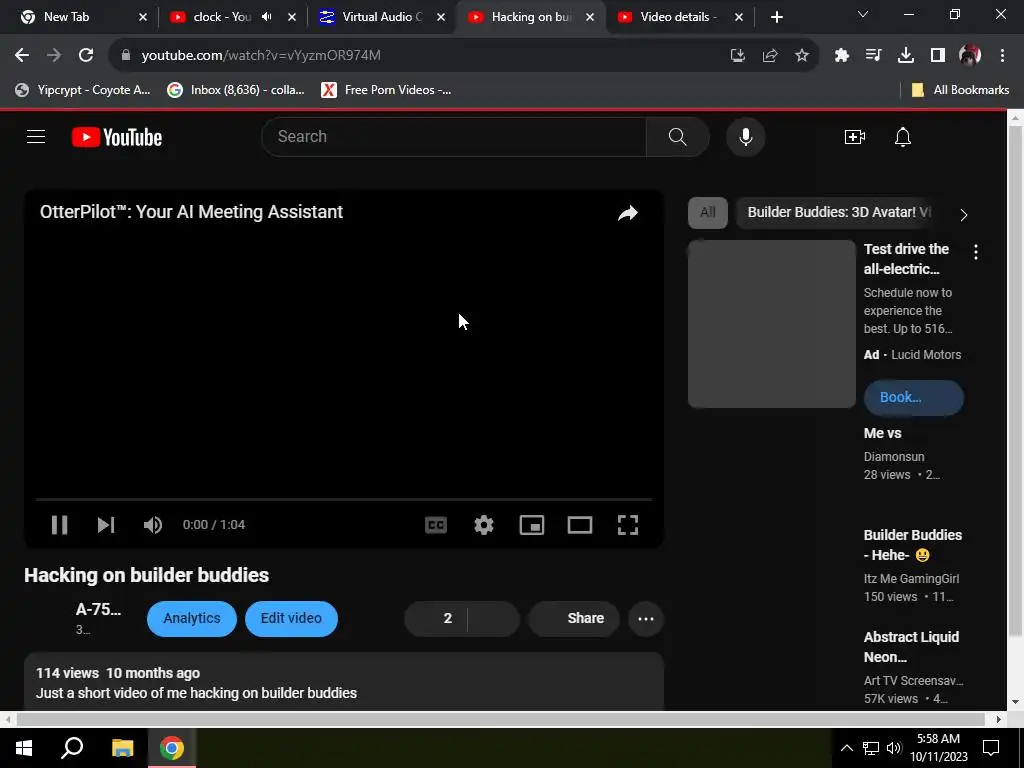The height and width of the screenshot is (768, 1024).
Task: Open 'Abstract Liquid Neon' video
Action: pos(911,647)
